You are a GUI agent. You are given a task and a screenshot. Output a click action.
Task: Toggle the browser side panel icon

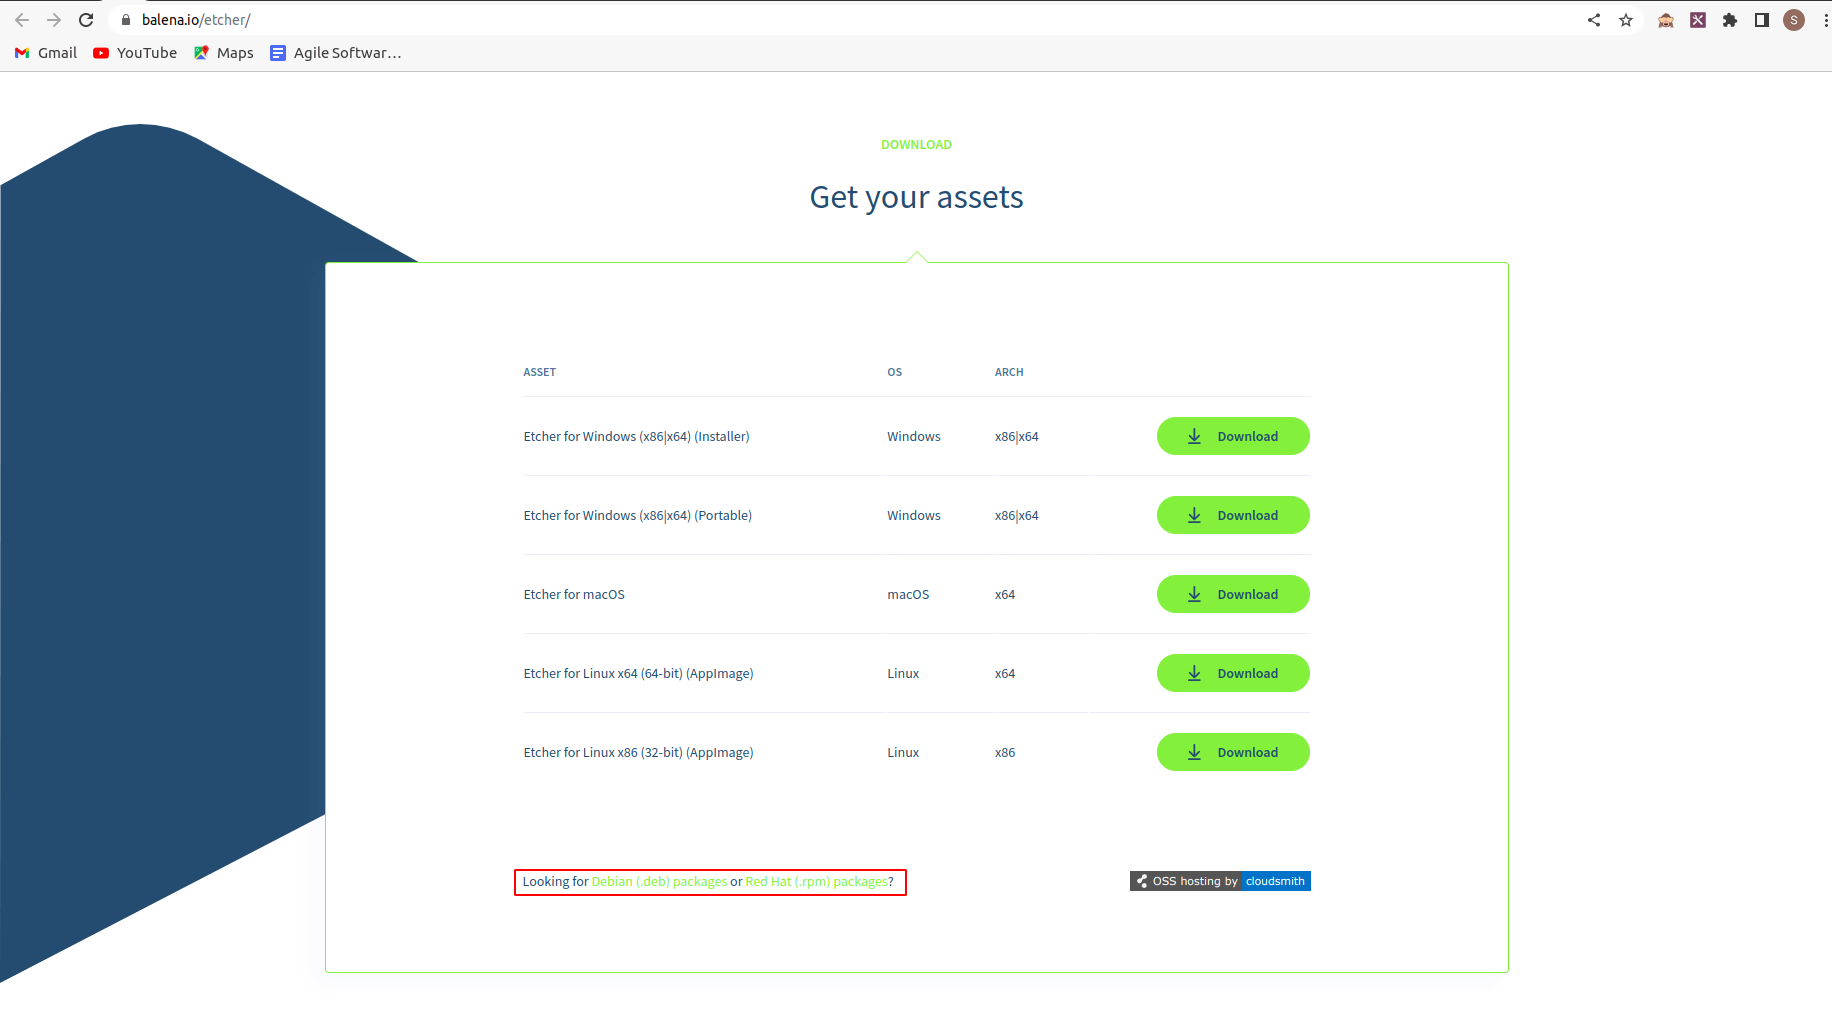pyautogui.click(x=1762, y=20)
